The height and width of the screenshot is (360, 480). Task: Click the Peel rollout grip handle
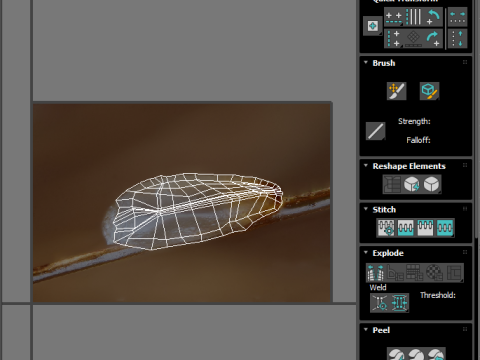pyautogui.click(x=465, y=329)
